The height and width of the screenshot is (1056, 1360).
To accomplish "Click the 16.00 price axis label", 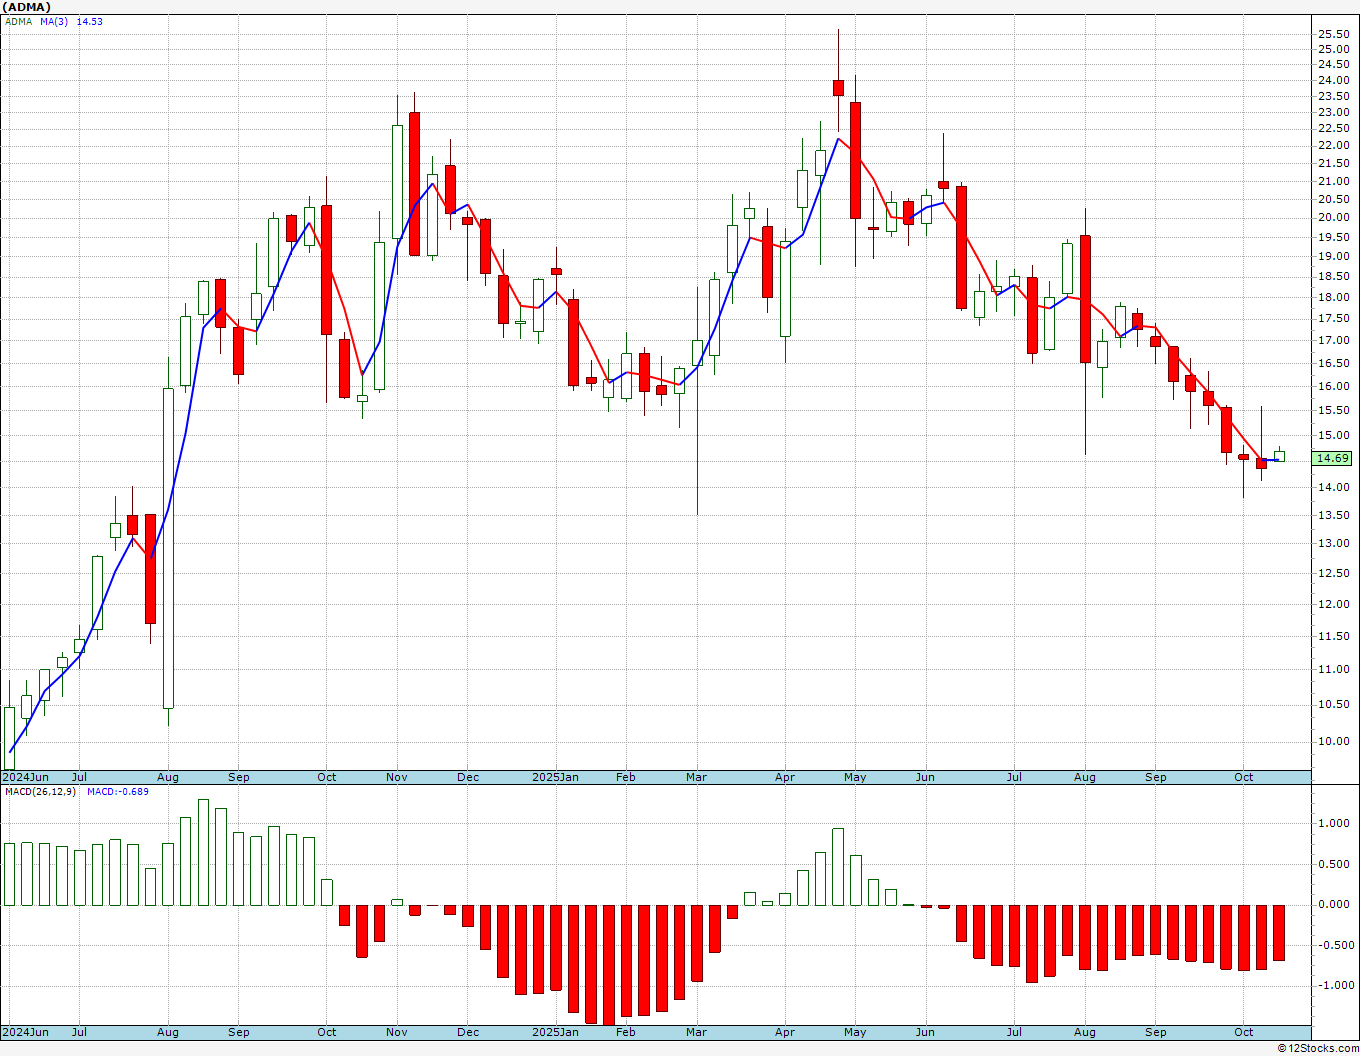I will (x=1333, y=386).
